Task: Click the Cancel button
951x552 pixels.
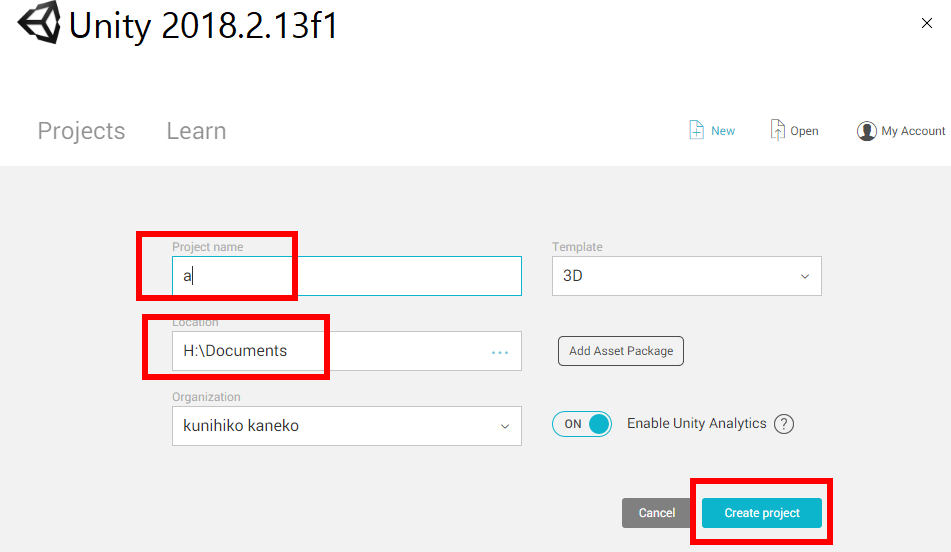Action: pyautogui.click(x=657, y=513)
